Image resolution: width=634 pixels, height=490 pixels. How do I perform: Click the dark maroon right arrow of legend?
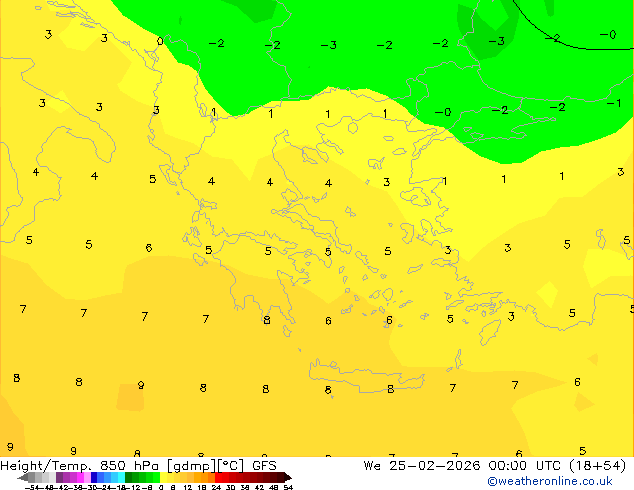(288, 478)
